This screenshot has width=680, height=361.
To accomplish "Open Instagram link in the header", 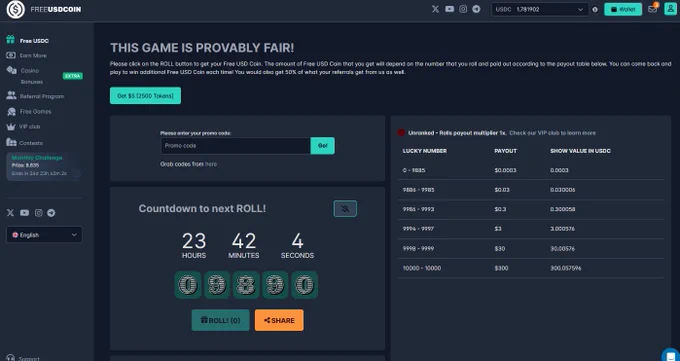I will coord(463,9).
